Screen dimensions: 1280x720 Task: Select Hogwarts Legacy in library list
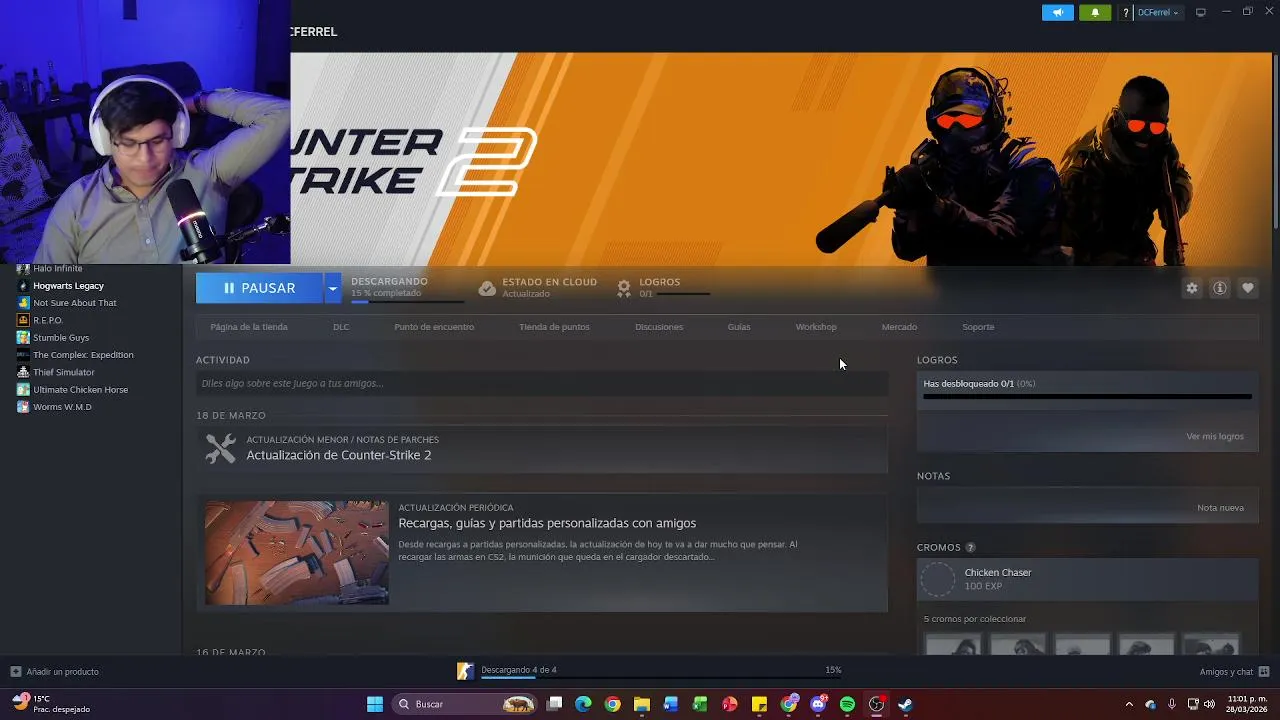pos(68,286)
